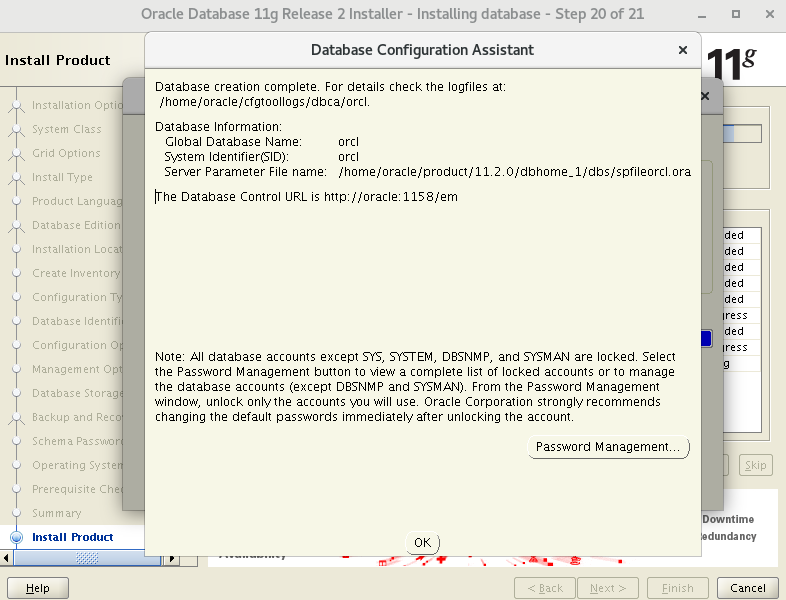
Task: Click the Finish button in installer
Action: [678, 588]
